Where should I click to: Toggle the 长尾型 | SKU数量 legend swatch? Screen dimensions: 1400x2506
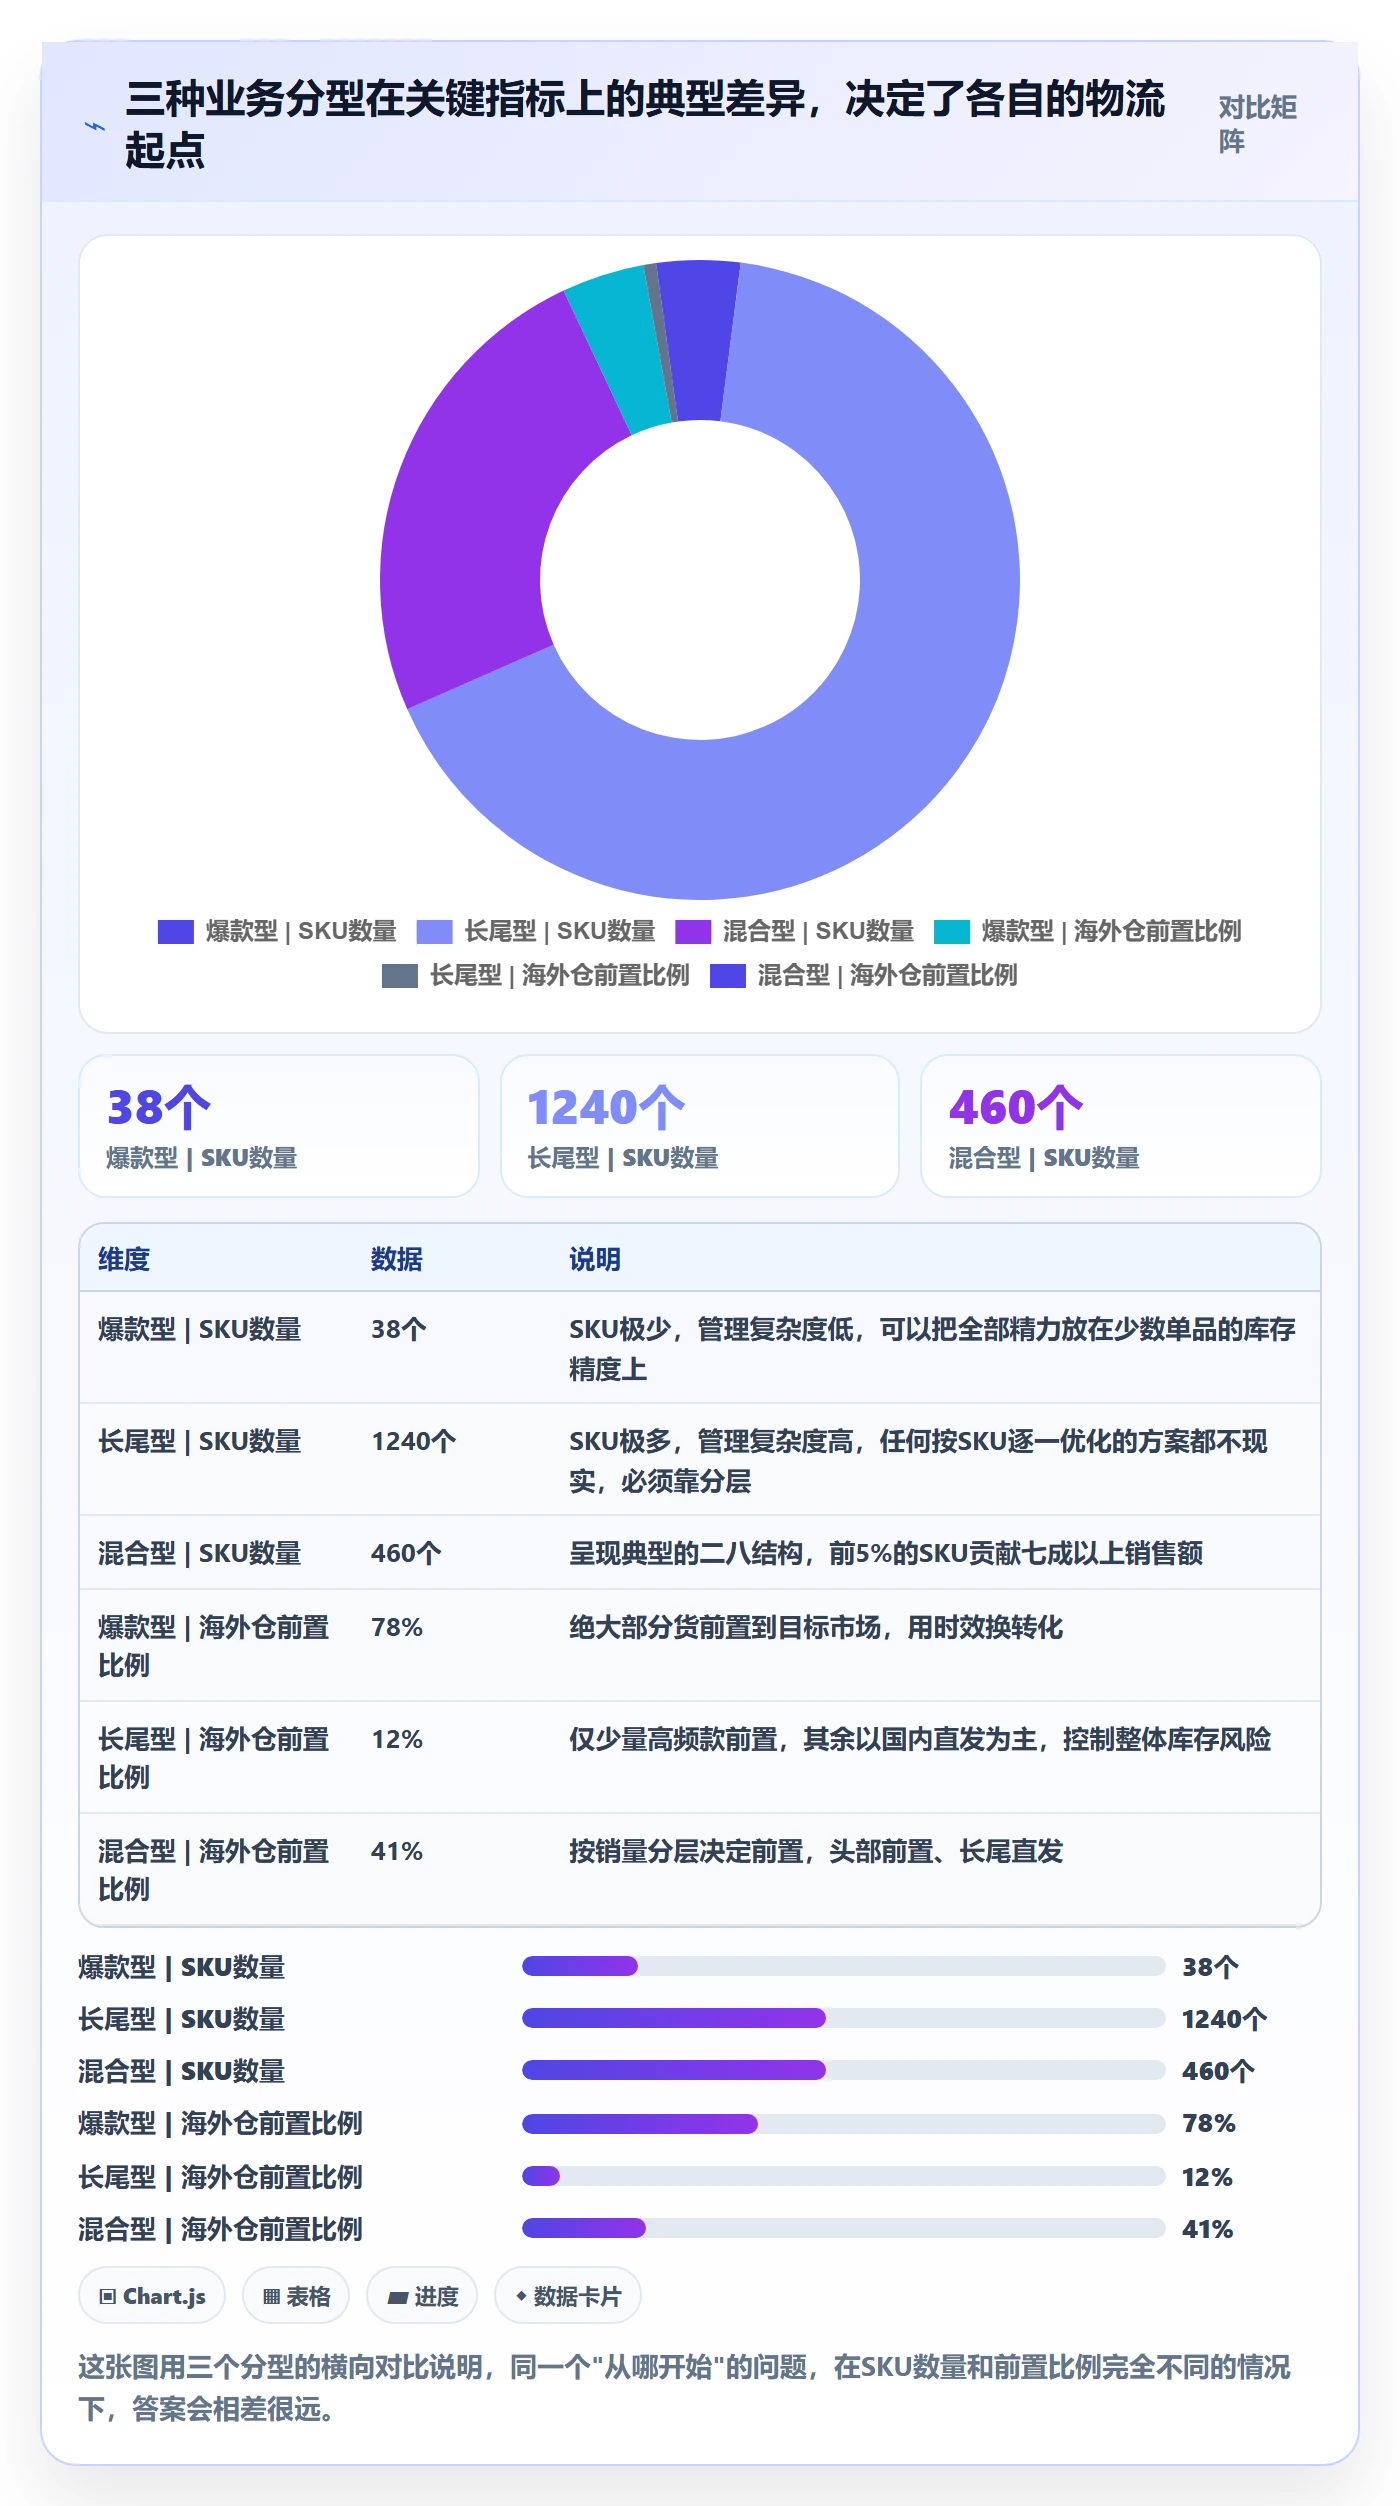[434, 931]
